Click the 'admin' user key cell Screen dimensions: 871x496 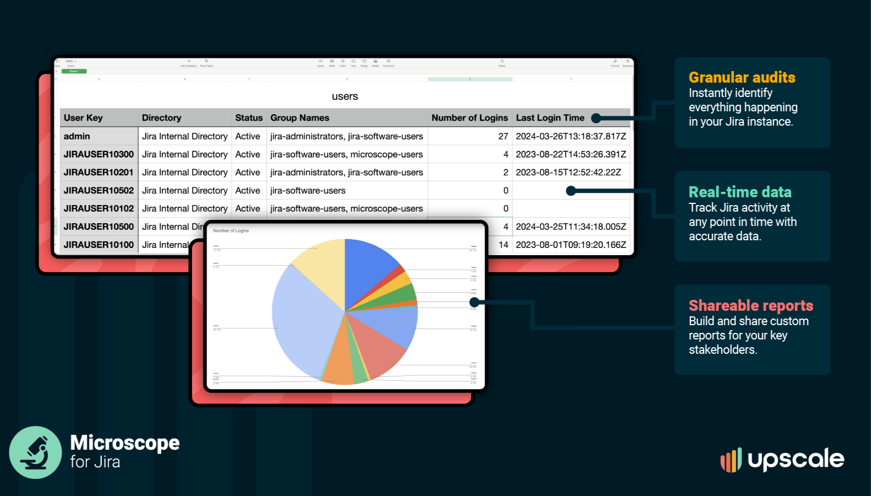[x=99, y=136]
